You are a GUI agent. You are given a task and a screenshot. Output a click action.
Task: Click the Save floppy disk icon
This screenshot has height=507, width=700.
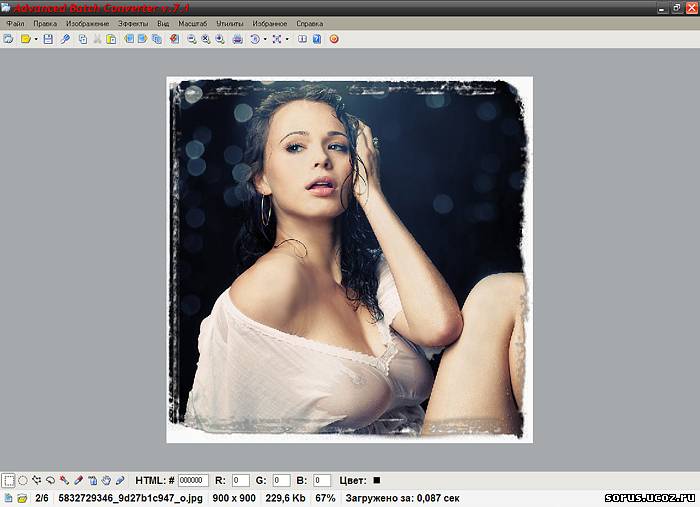click(48, 39)
